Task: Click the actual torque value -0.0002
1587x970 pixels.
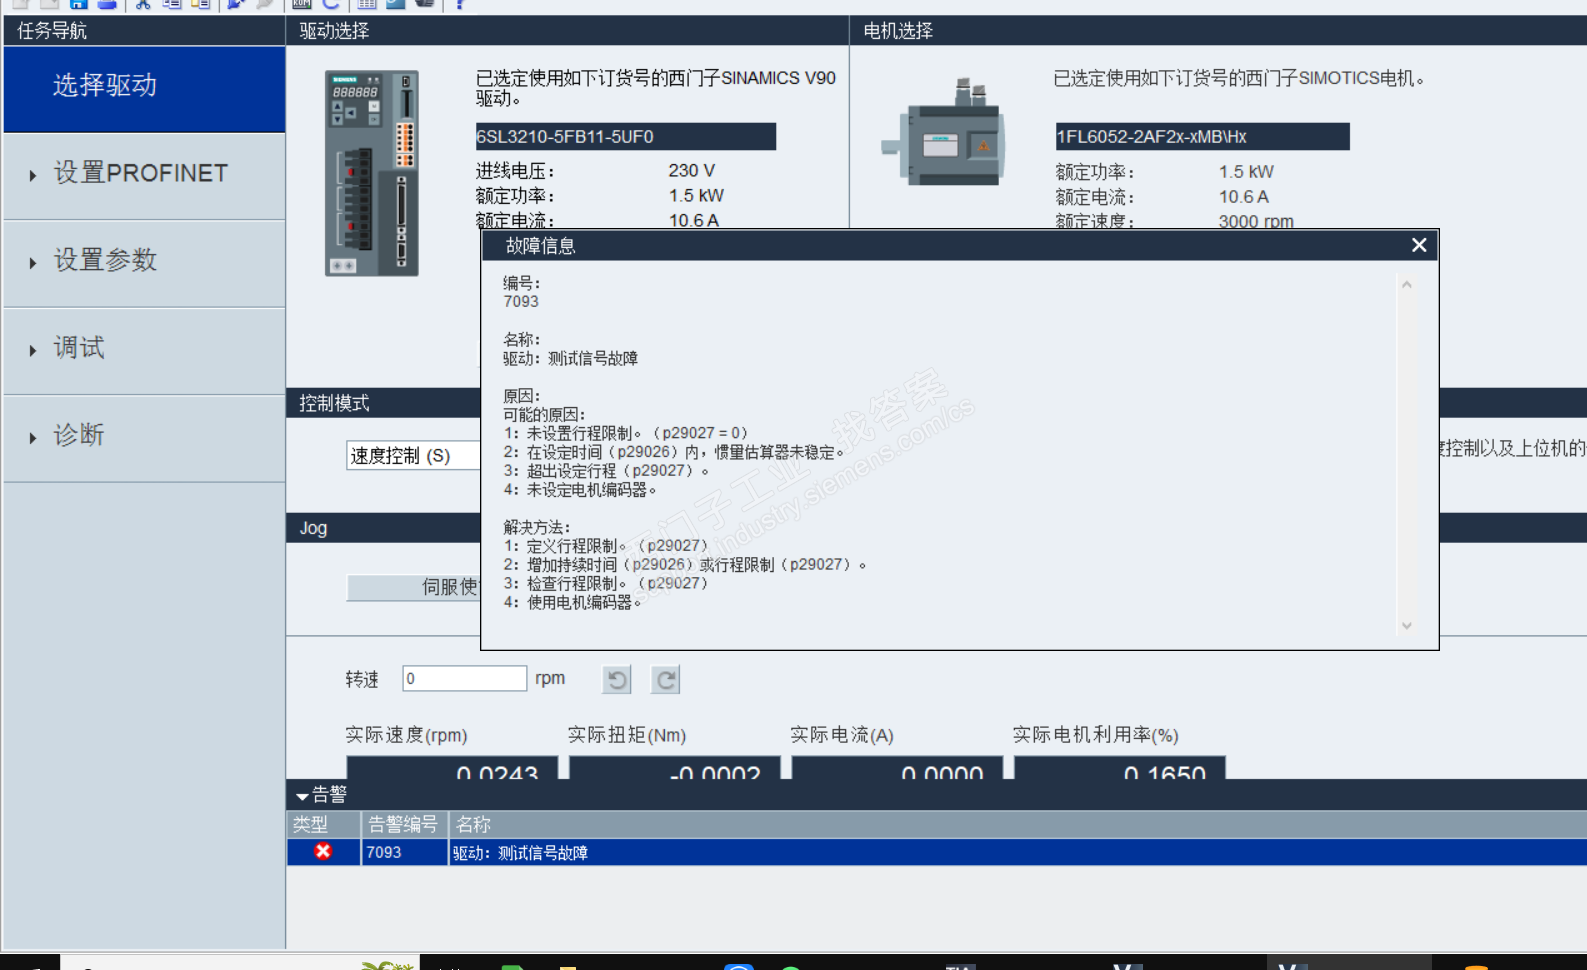Action: pyautogui.click(x=715, y=771)
